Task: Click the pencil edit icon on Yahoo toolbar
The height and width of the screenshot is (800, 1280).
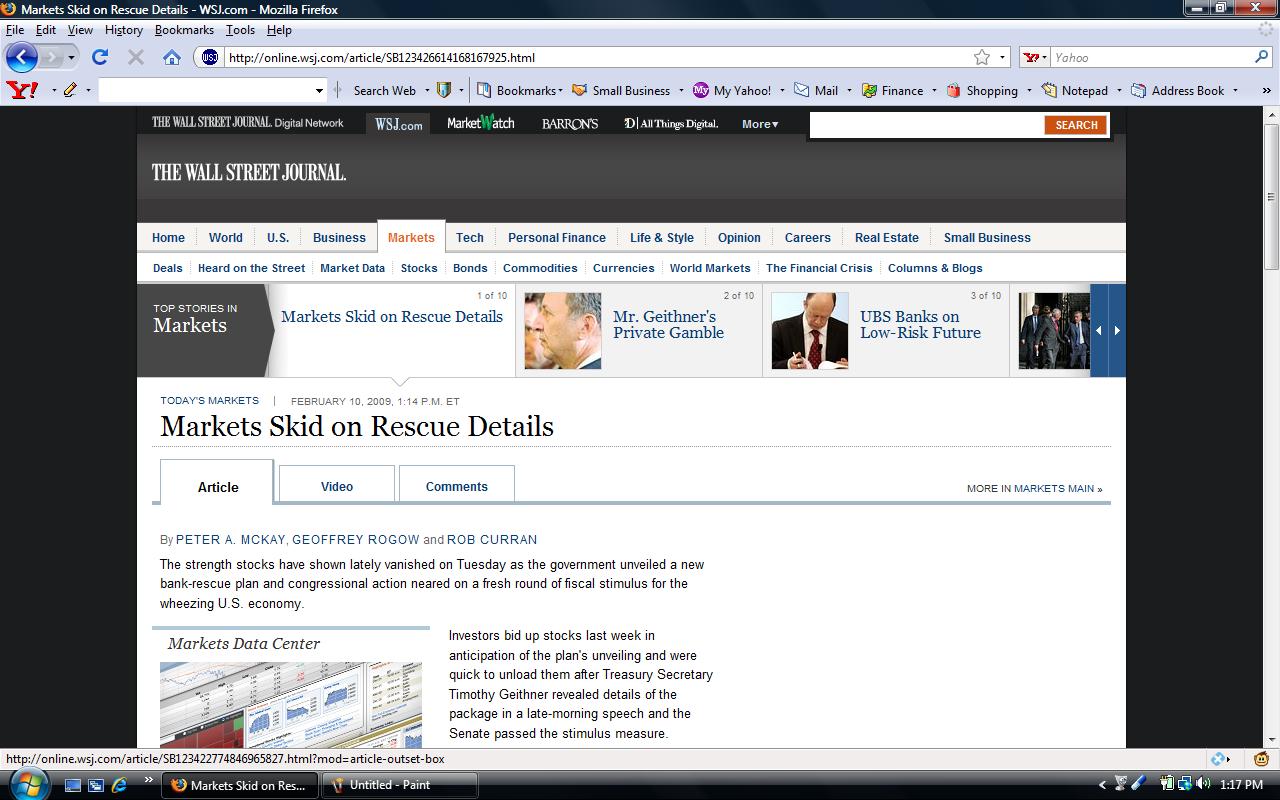Action: [x=72, y=90]
